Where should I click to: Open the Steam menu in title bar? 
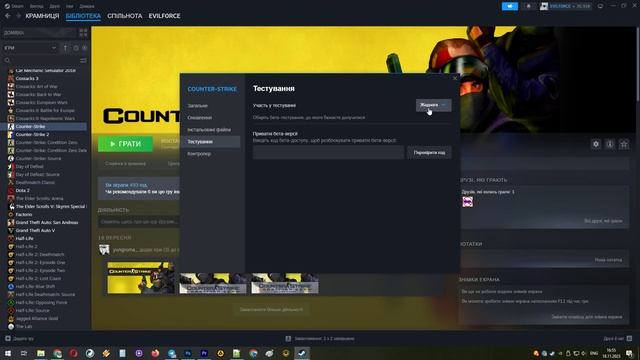click(x=13, y=6)
